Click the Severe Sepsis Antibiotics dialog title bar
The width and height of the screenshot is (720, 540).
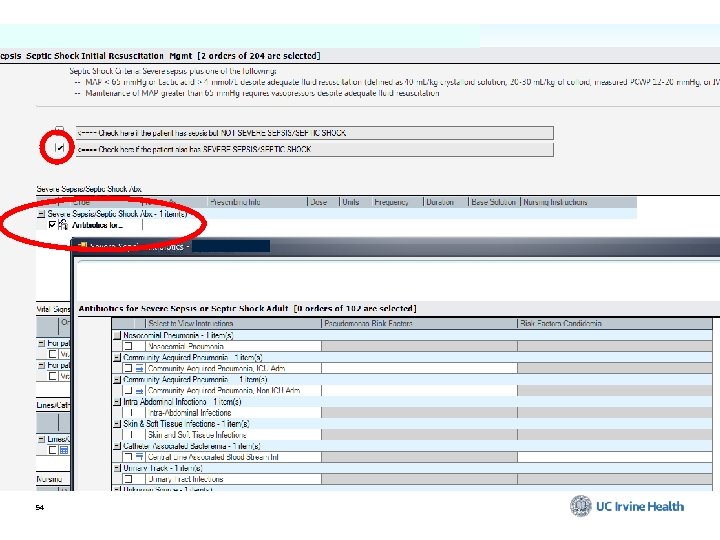point(396,247)
